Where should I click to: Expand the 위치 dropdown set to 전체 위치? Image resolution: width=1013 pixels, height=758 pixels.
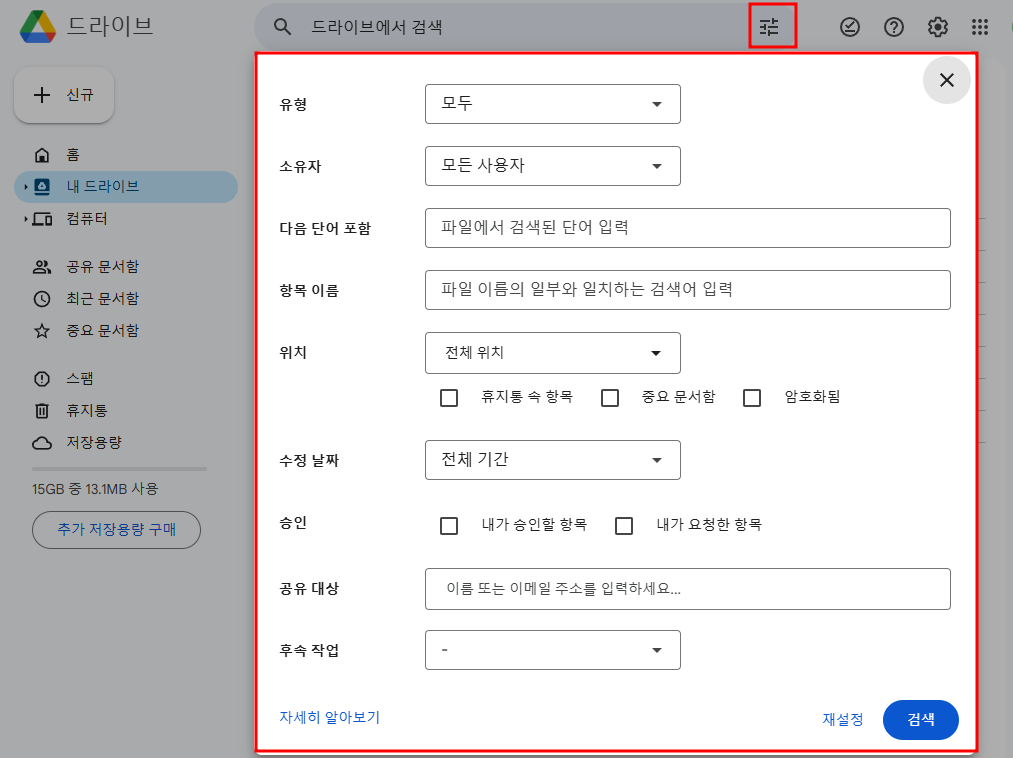553,353
